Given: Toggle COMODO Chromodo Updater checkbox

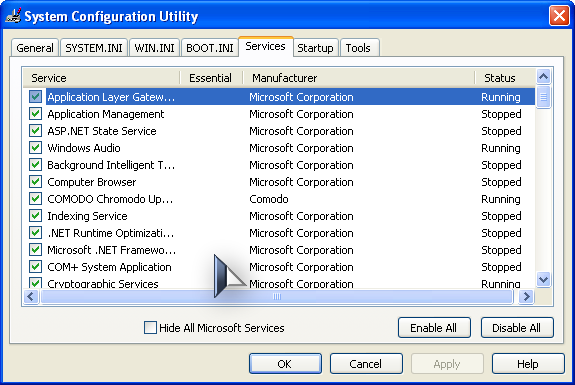Looking at the screenshot, I should tap(36, 199).
